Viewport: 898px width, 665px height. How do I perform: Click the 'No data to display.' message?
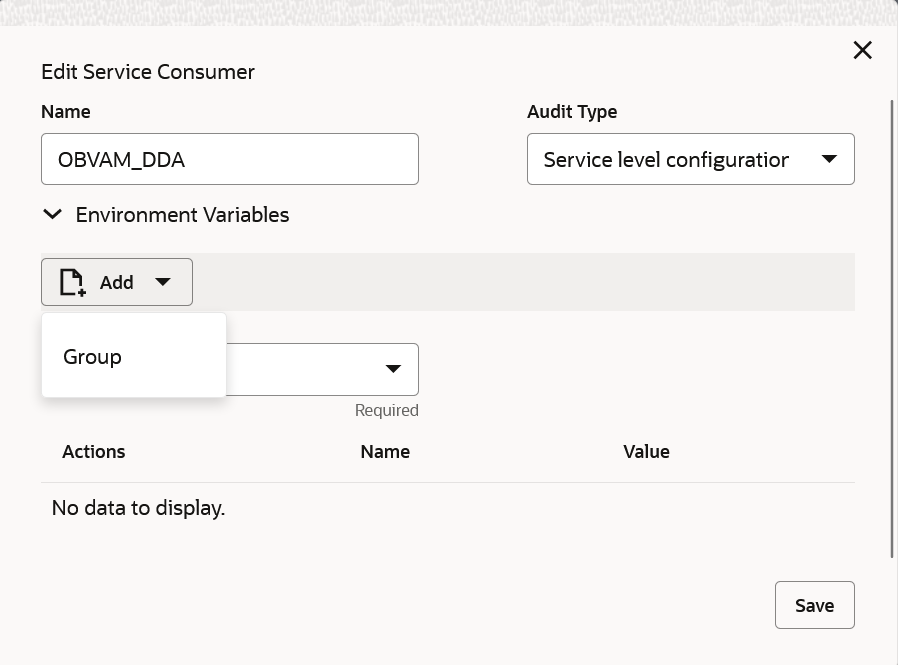click(x=138, y=508)
